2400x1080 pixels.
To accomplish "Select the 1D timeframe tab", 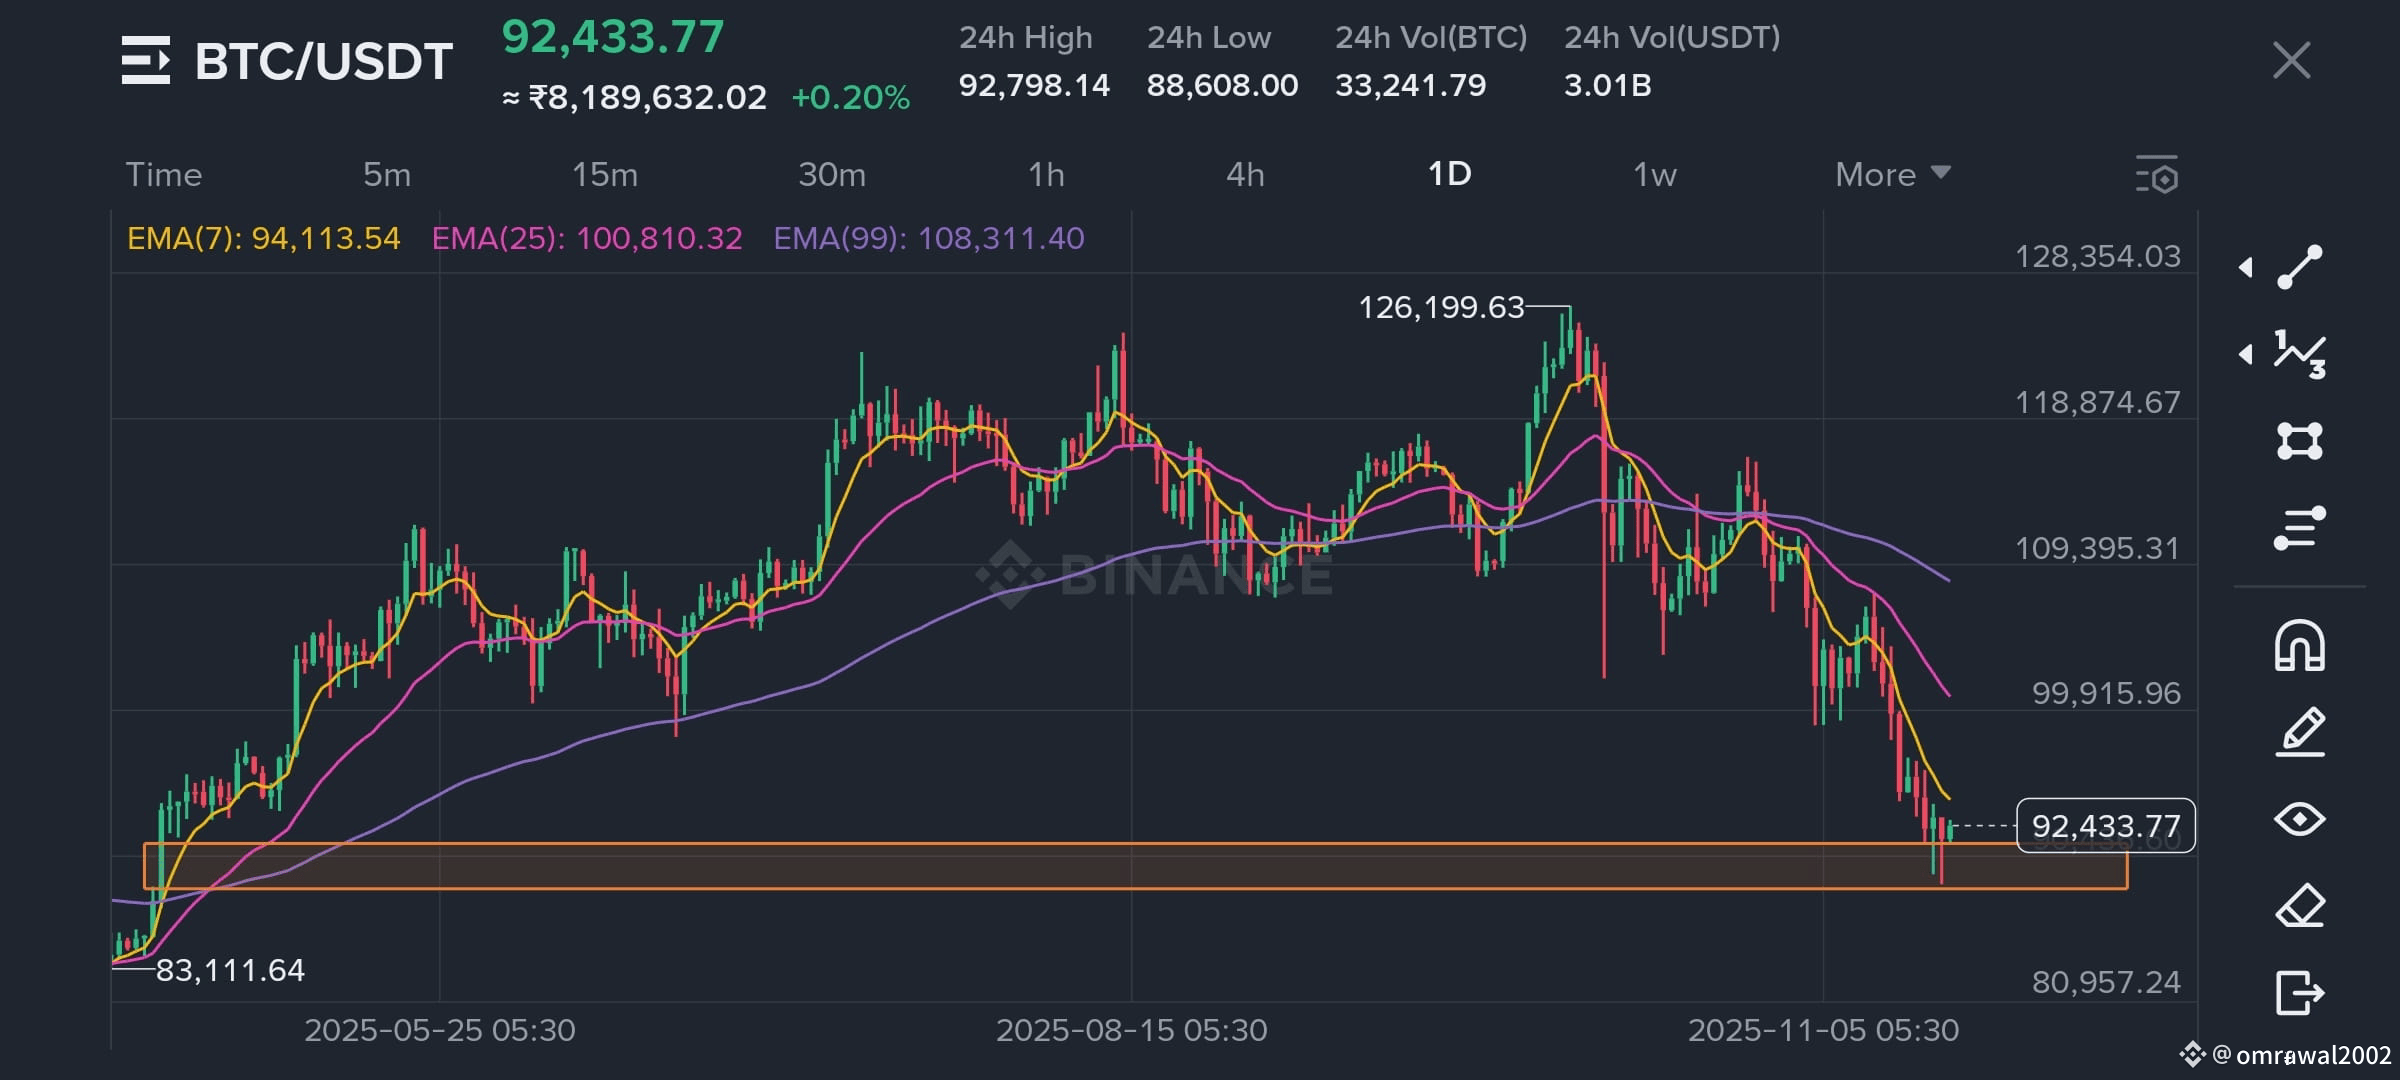I will click(1449, 174).
